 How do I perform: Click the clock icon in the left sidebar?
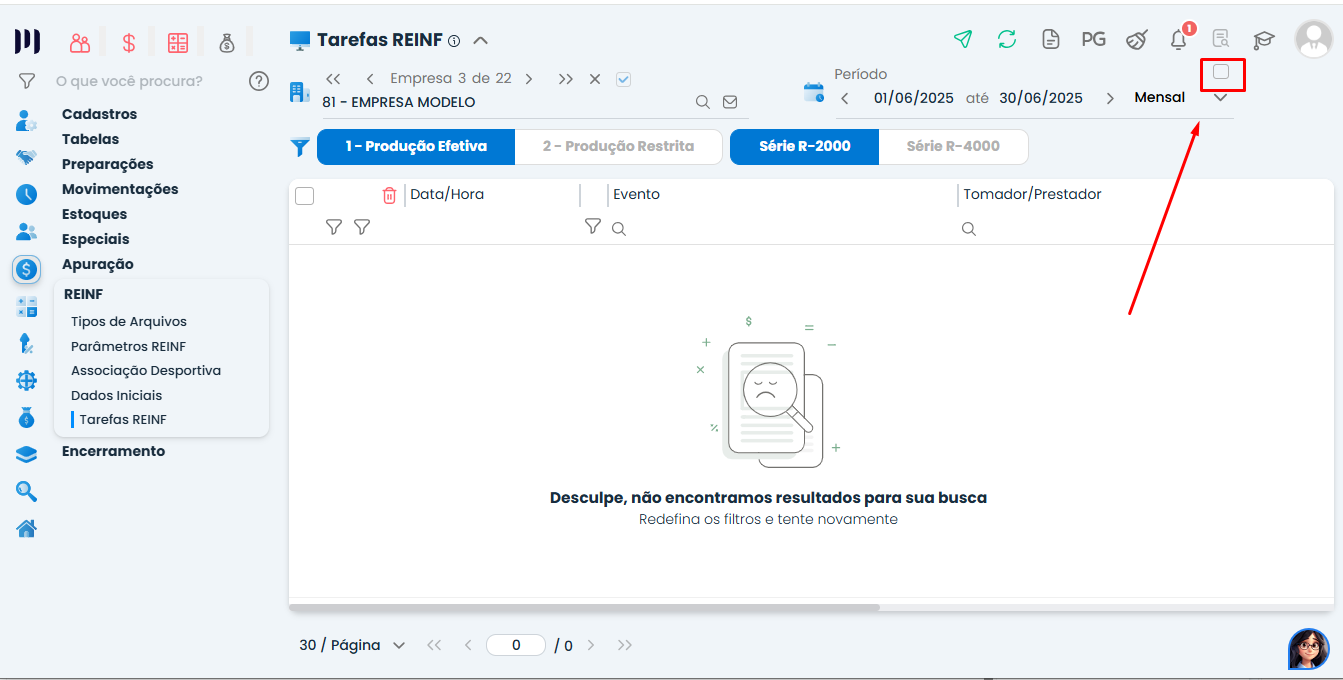[26, 194]
